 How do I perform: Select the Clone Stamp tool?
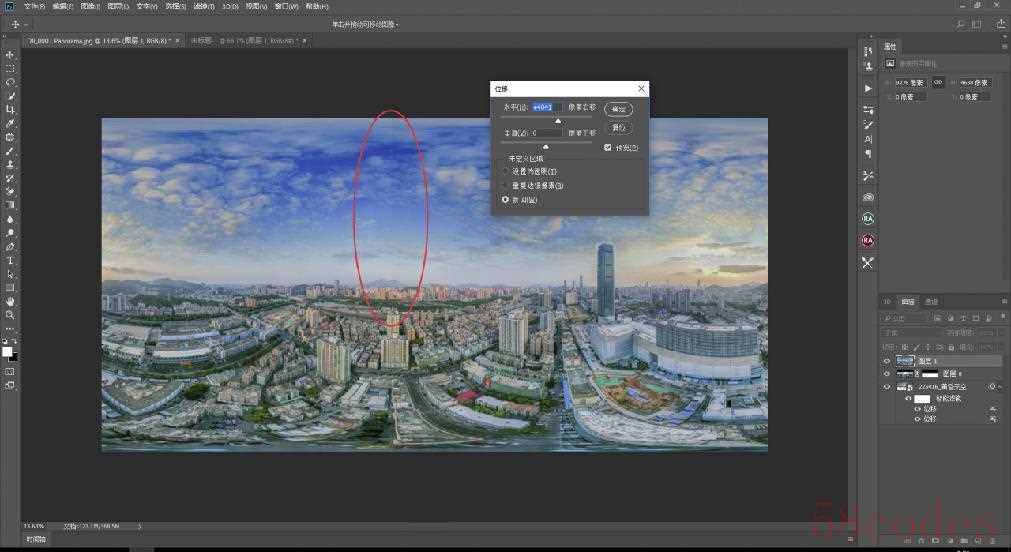click(10, 164)
